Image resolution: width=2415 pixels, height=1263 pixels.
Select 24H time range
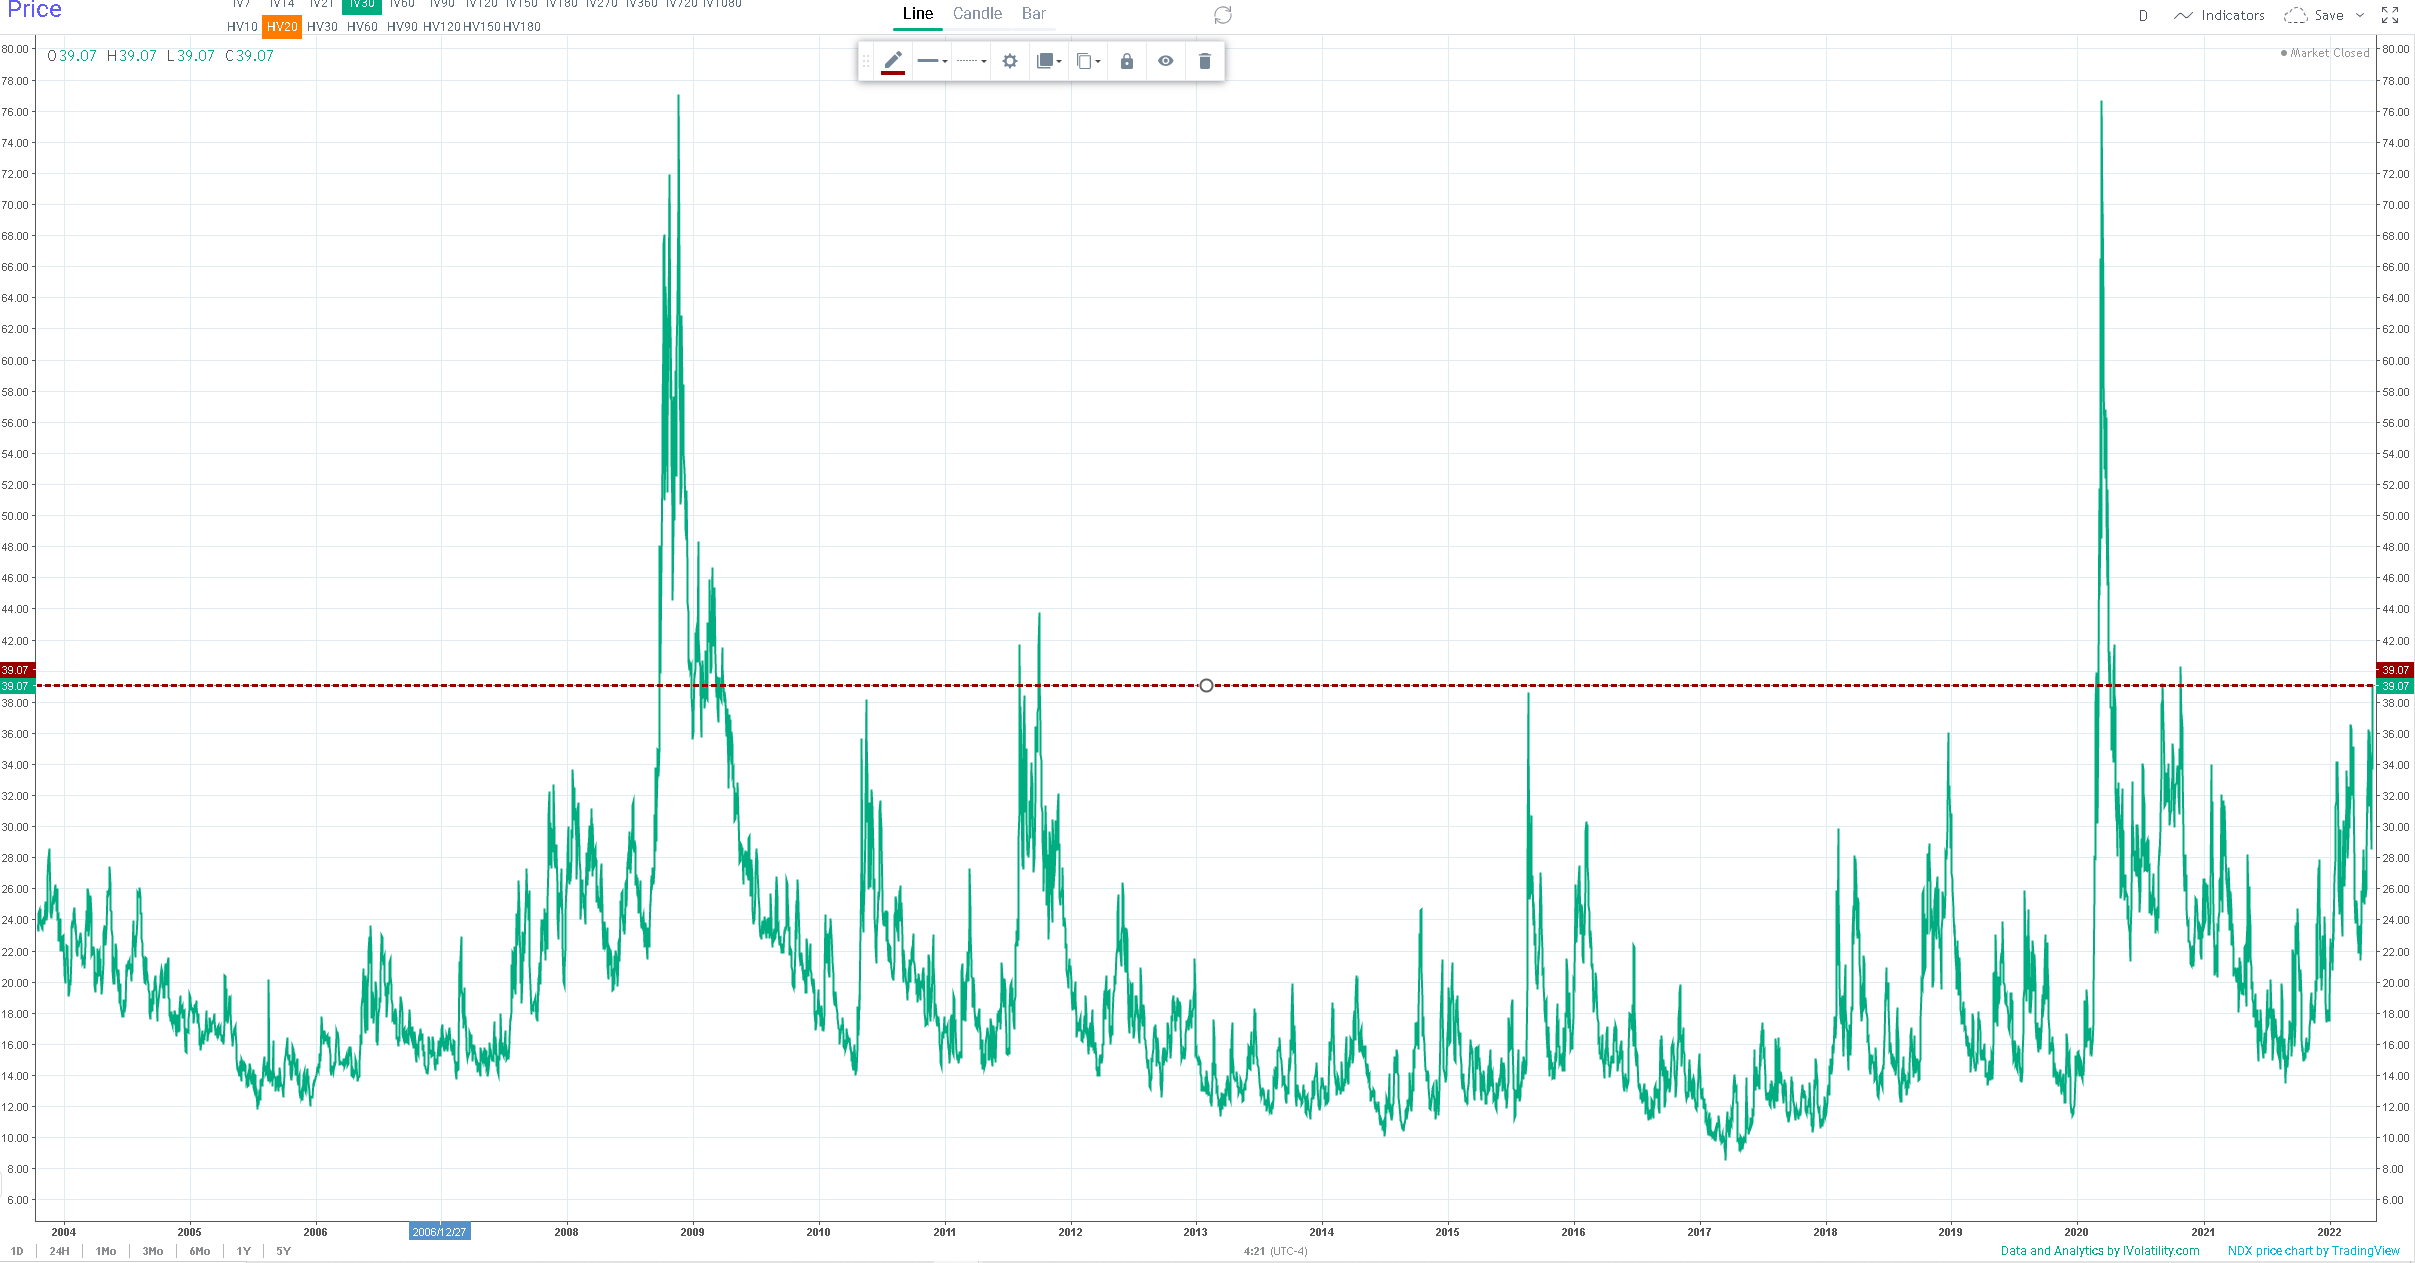click(60, 1251)
